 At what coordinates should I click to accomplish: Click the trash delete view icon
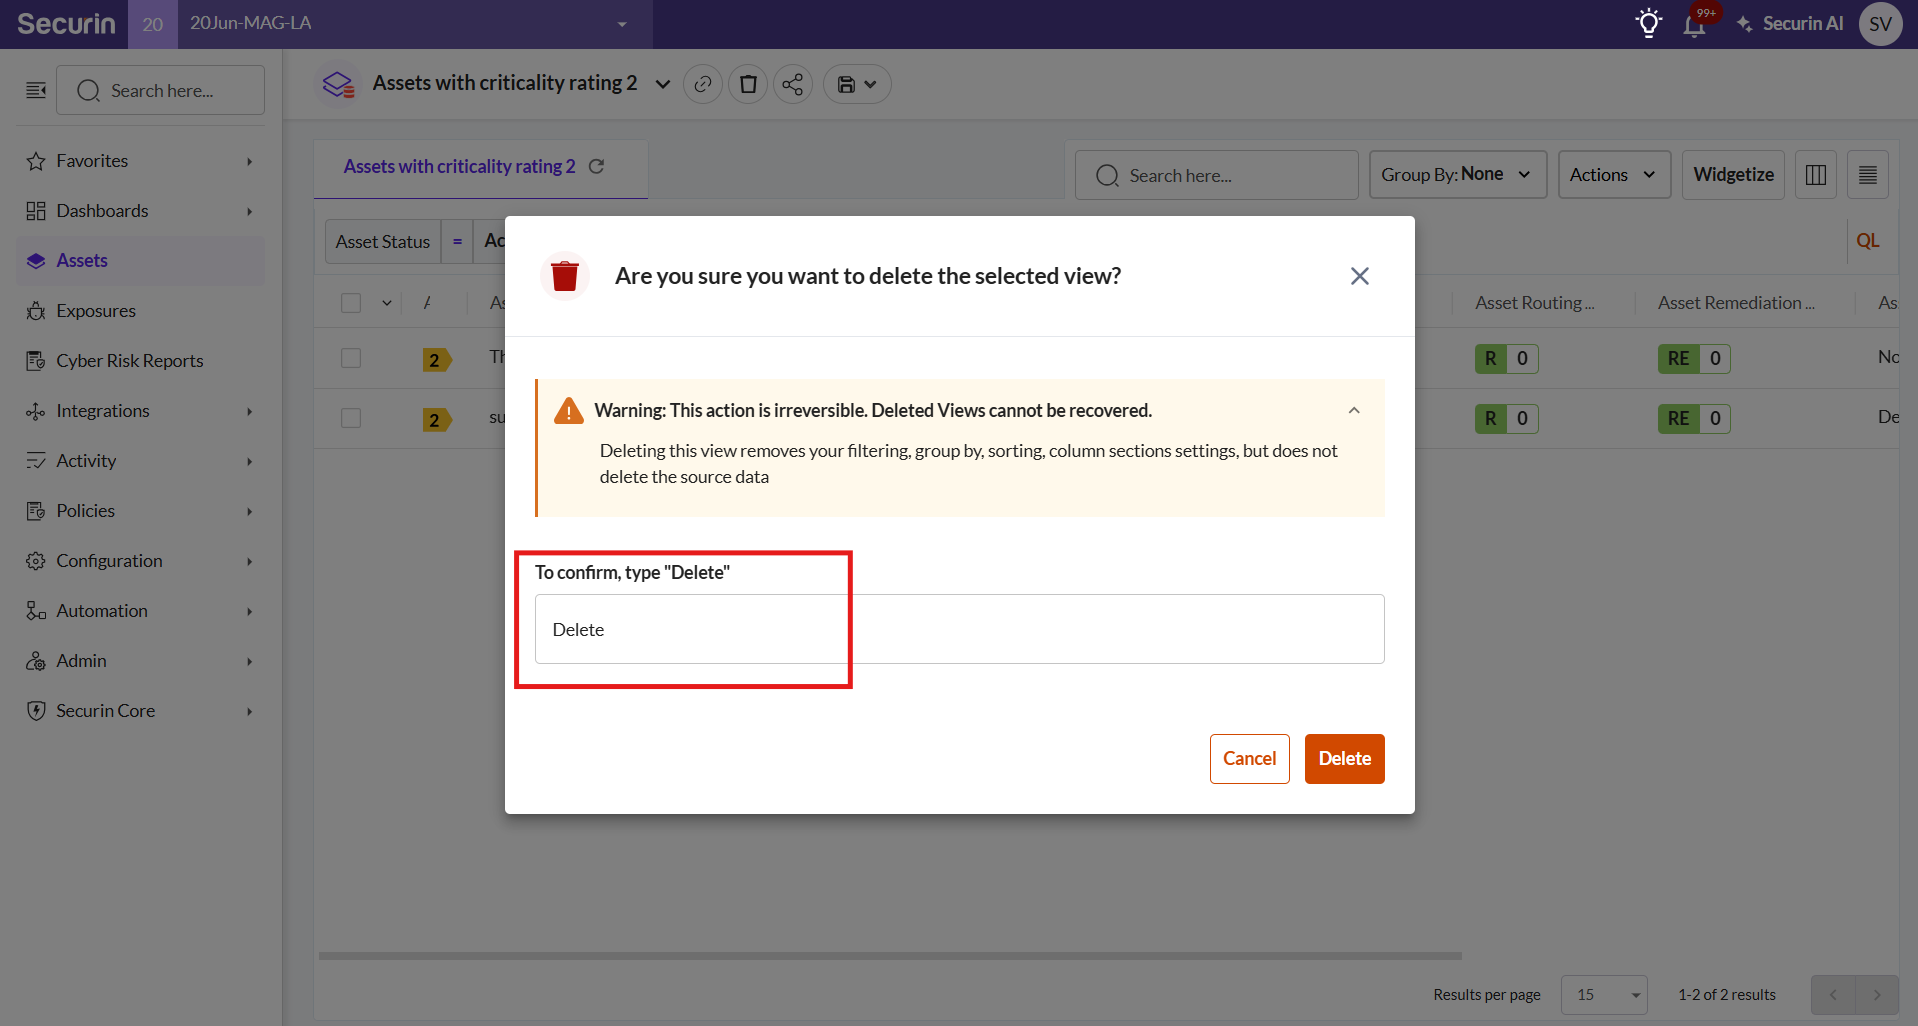tap(748, 84)
